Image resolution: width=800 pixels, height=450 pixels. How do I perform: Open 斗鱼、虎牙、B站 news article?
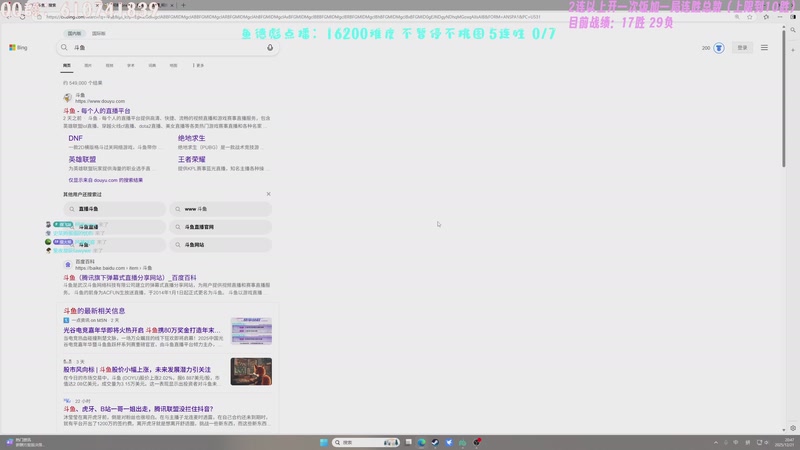(138, 409)
